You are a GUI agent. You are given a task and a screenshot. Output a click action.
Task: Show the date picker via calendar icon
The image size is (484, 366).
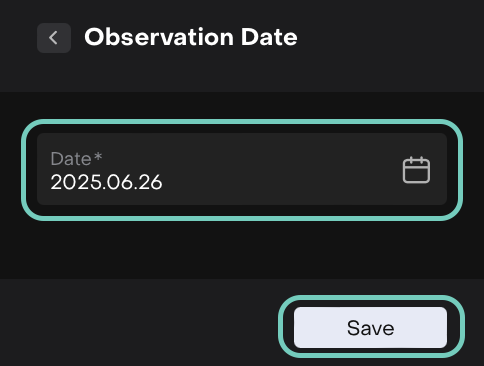click(416, 170)
